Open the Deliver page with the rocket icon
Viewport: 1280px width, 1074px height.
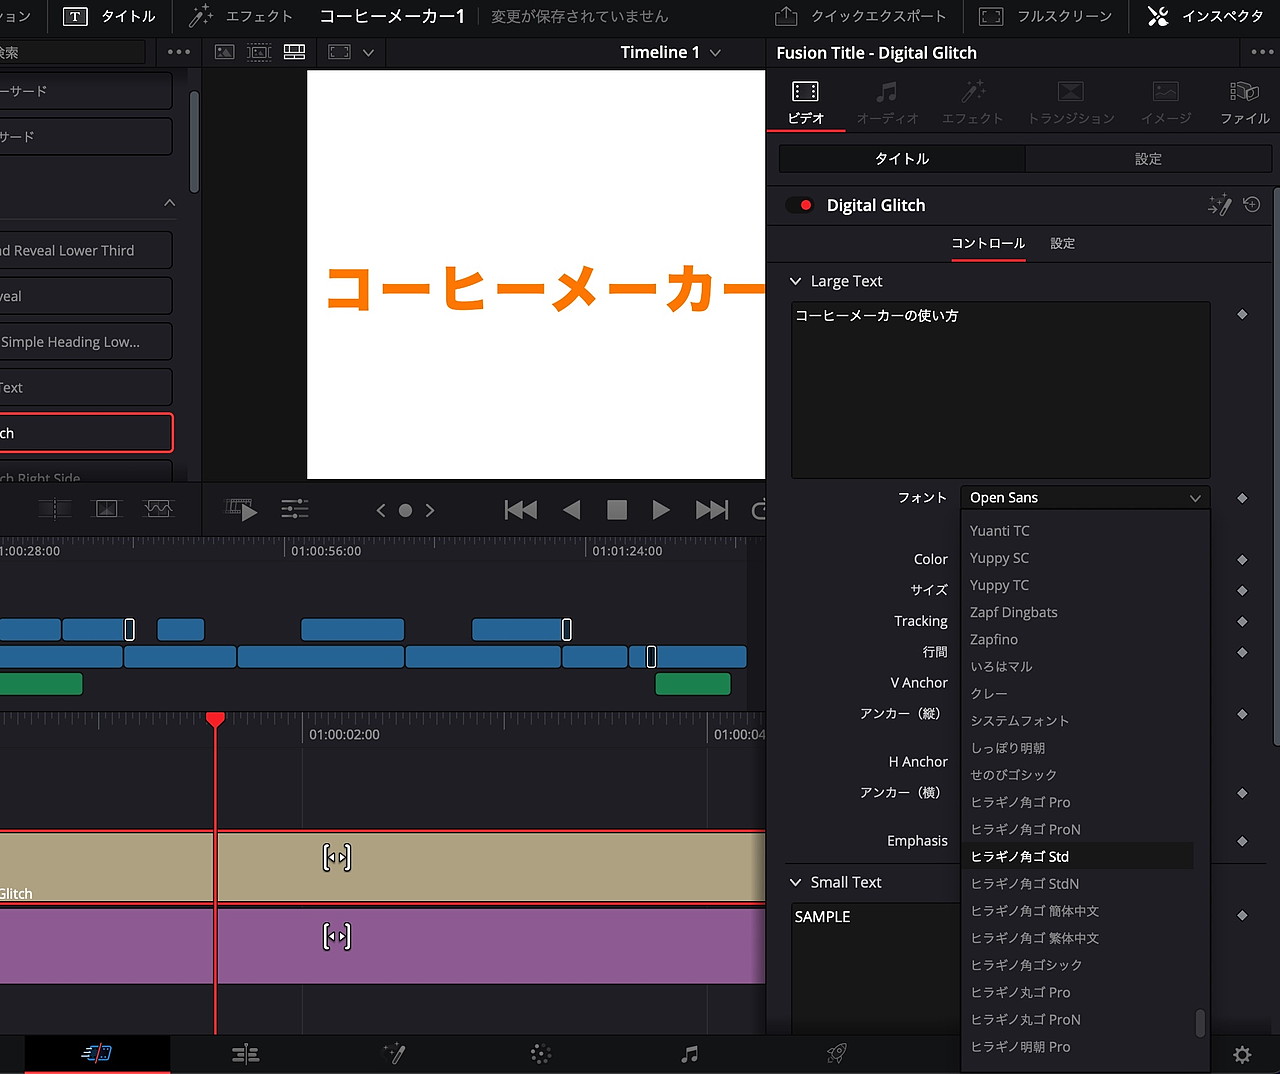pyautogui.click(x=836, y=1053)
